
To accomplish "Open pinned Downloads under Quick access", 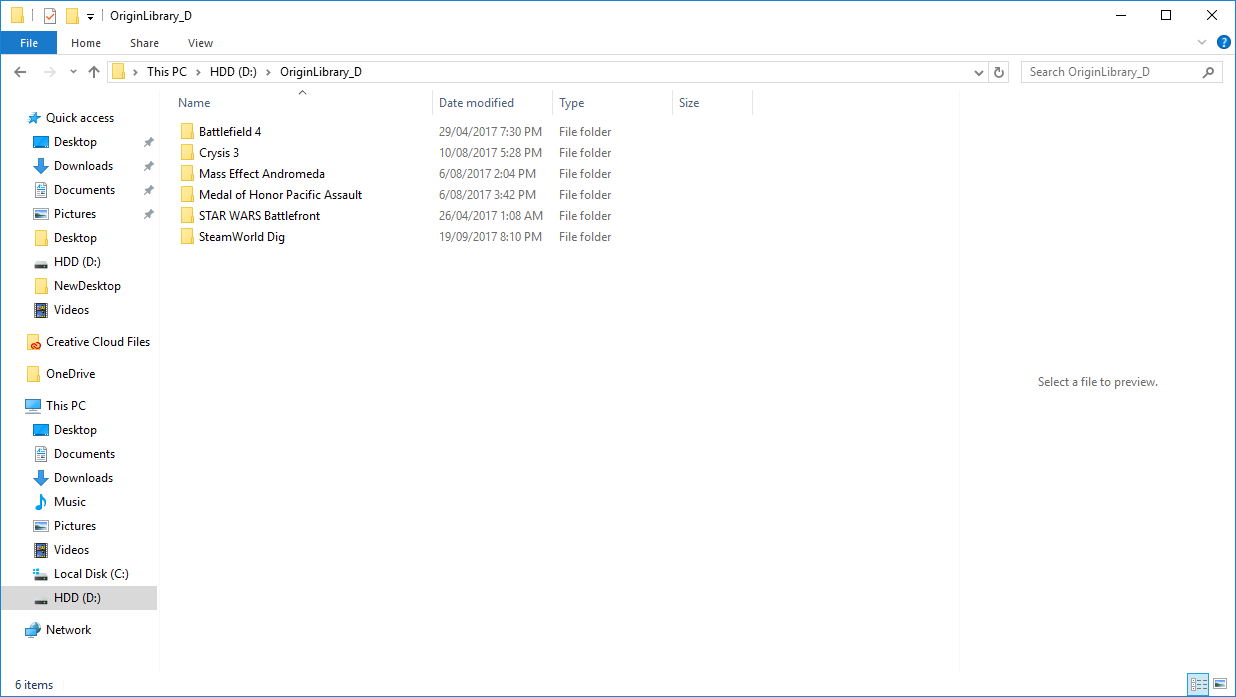I will coord(83,166).
